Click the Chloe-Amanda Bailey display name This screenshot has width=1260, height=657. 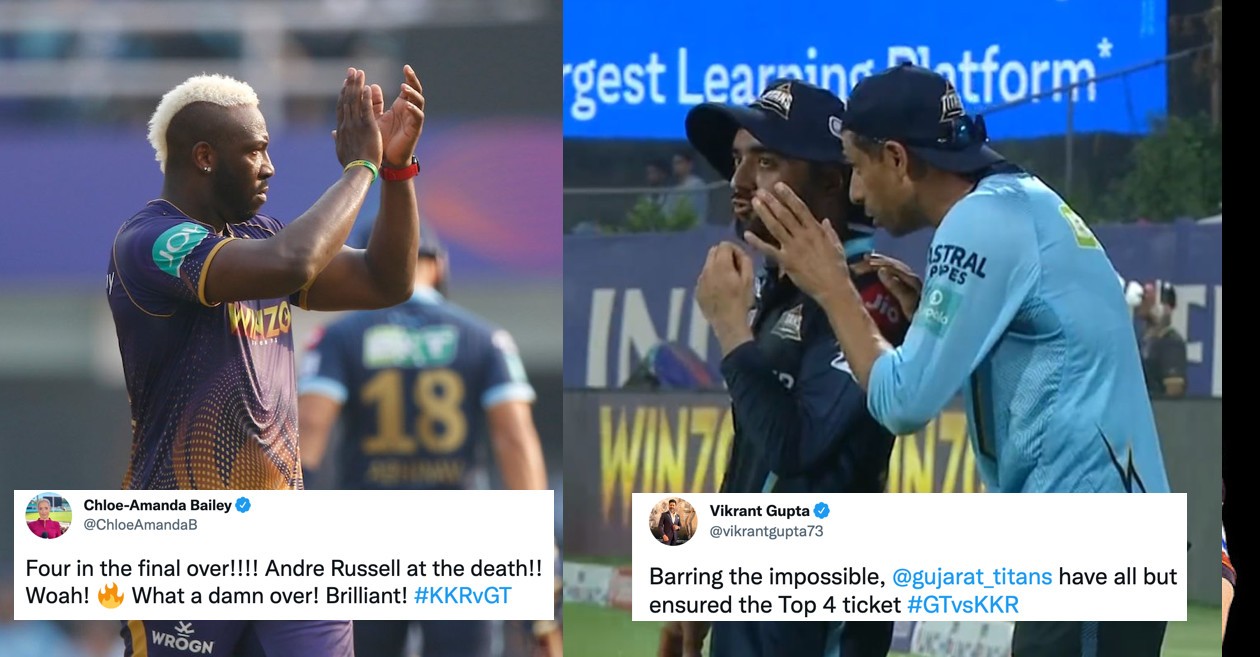pos(157,505)
